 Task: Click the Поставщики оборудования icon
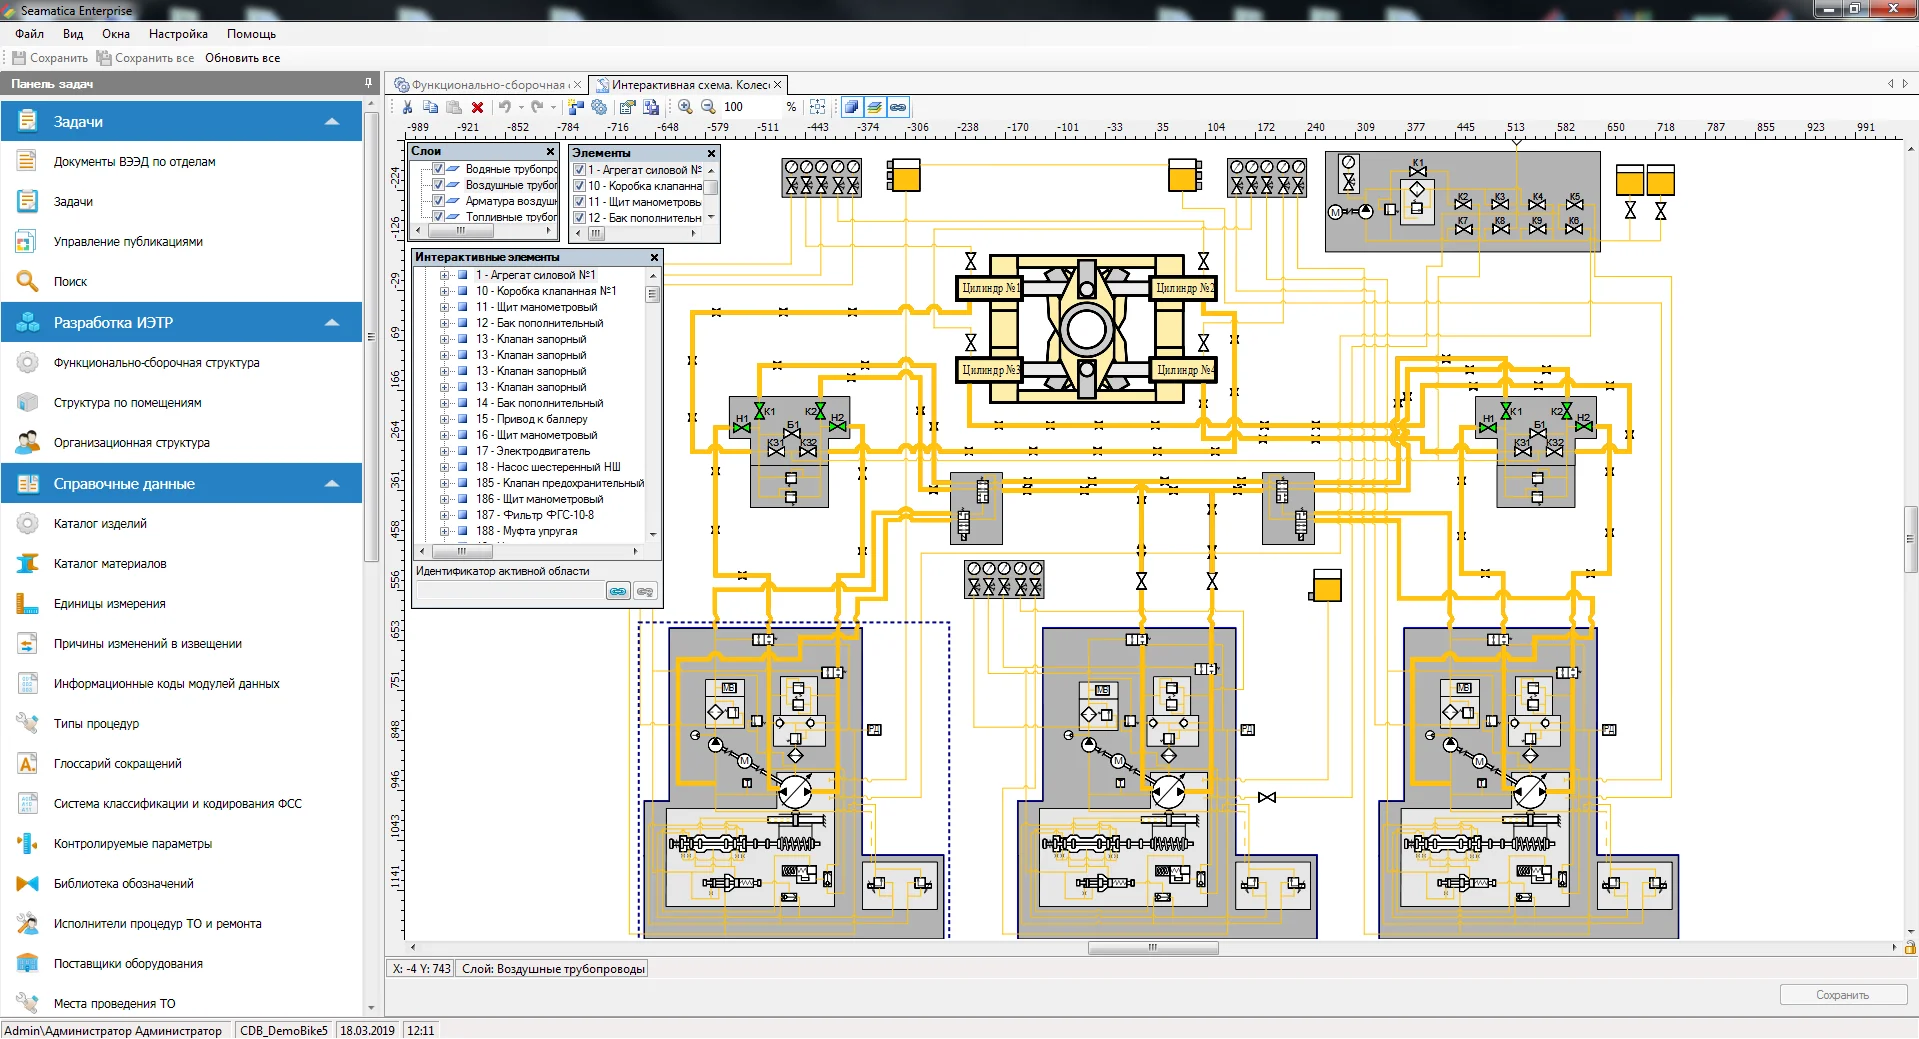pyautogui.click(x=27, y=963)
